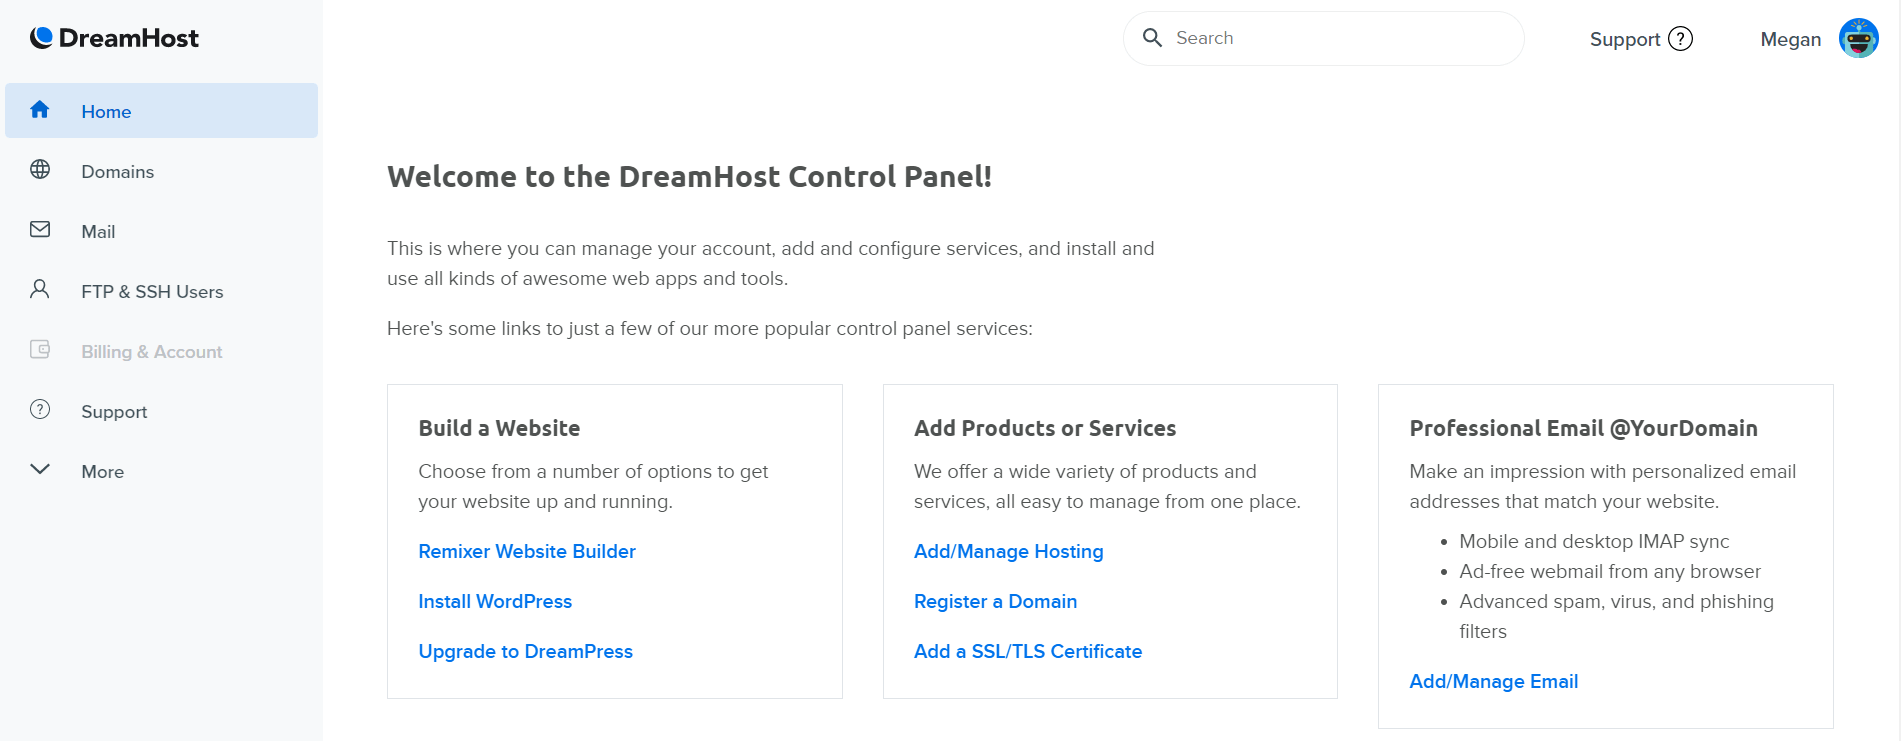Open Domains in the sidebar
Screen dimensions: 1901x741
[118, 172]
